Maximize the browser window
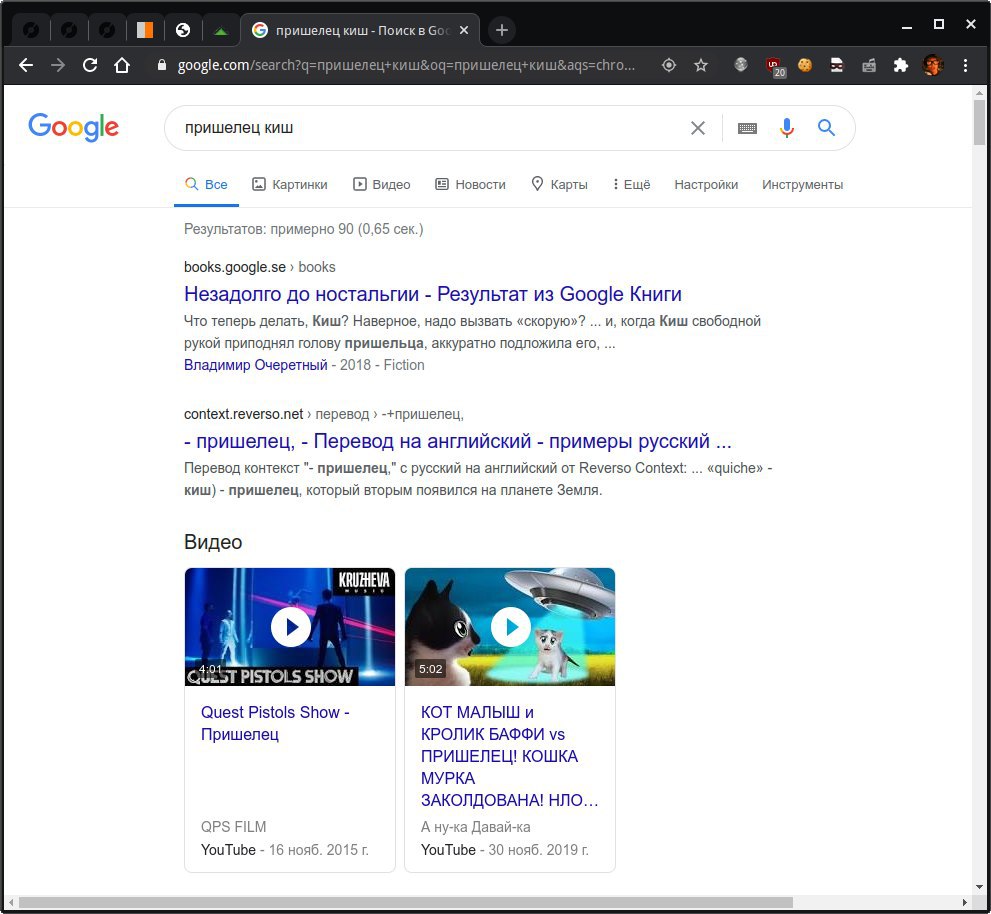The height and width of the screenshot is (914, 991). pos(939,25)
